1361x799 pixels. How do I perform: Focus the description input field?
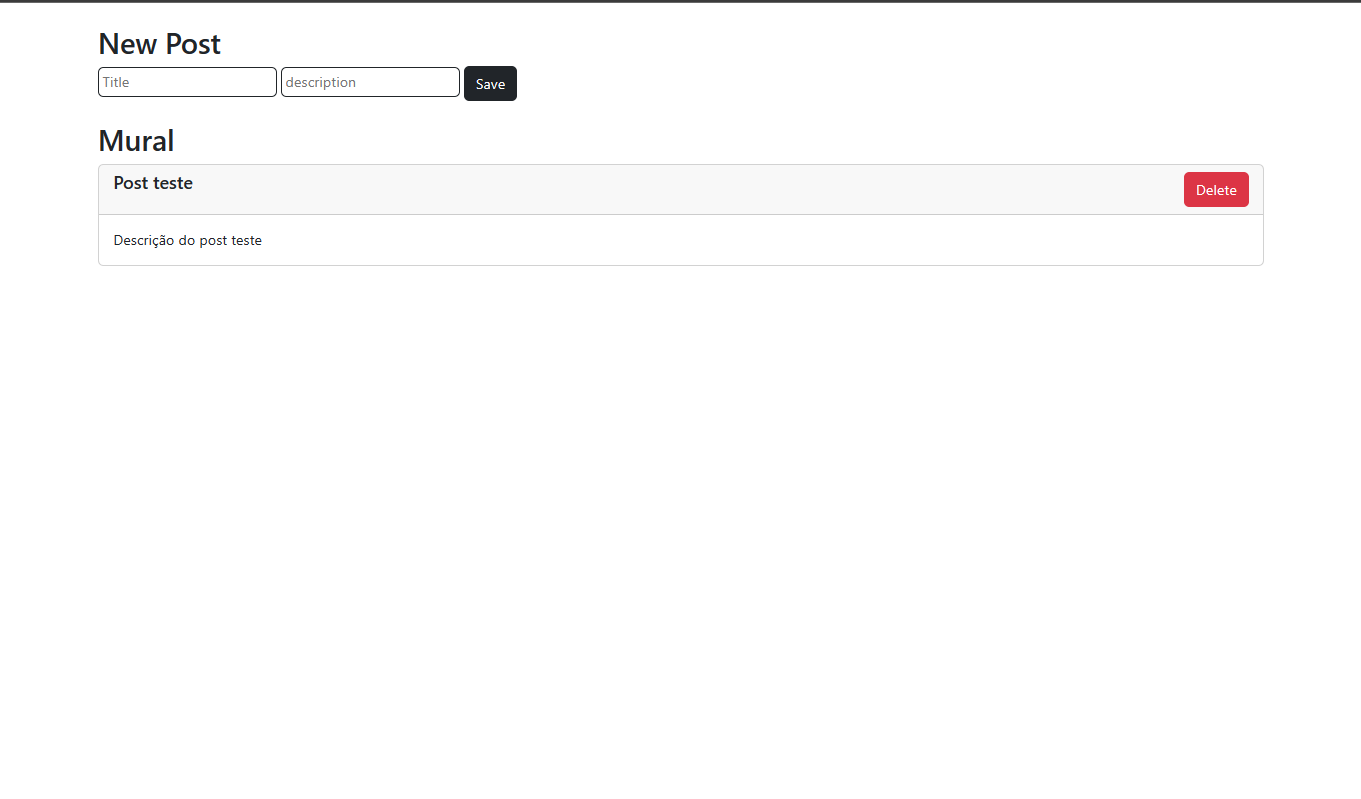pyautogui.click(x=370, y=82)
